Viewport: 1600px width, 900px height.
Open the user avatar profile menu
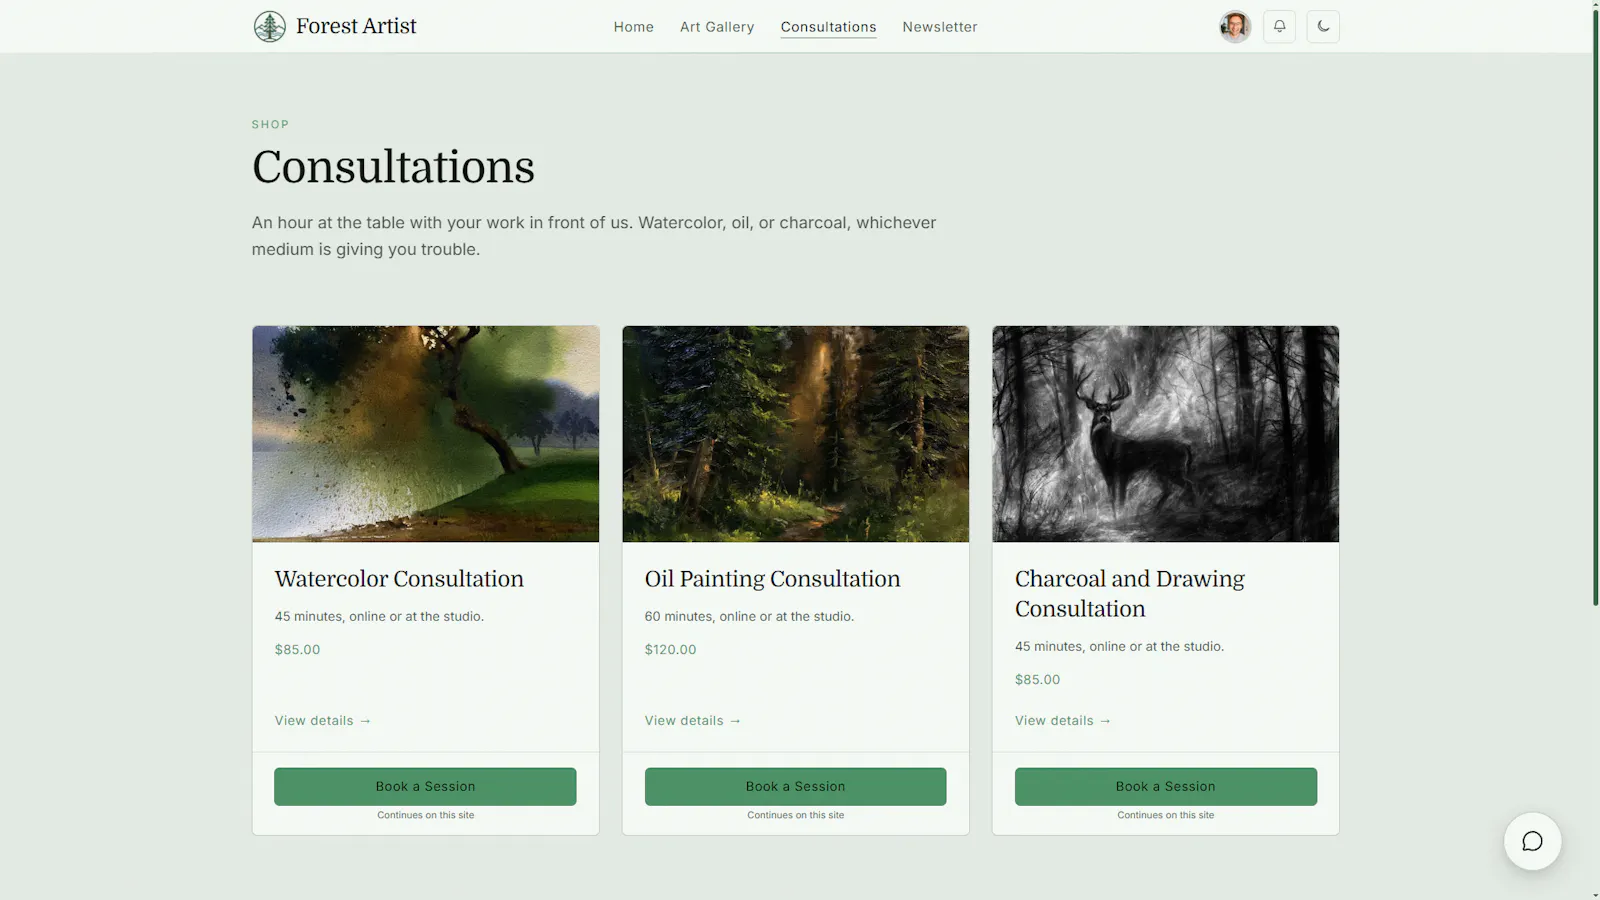pyautogui.click(x=1235, y=26)
